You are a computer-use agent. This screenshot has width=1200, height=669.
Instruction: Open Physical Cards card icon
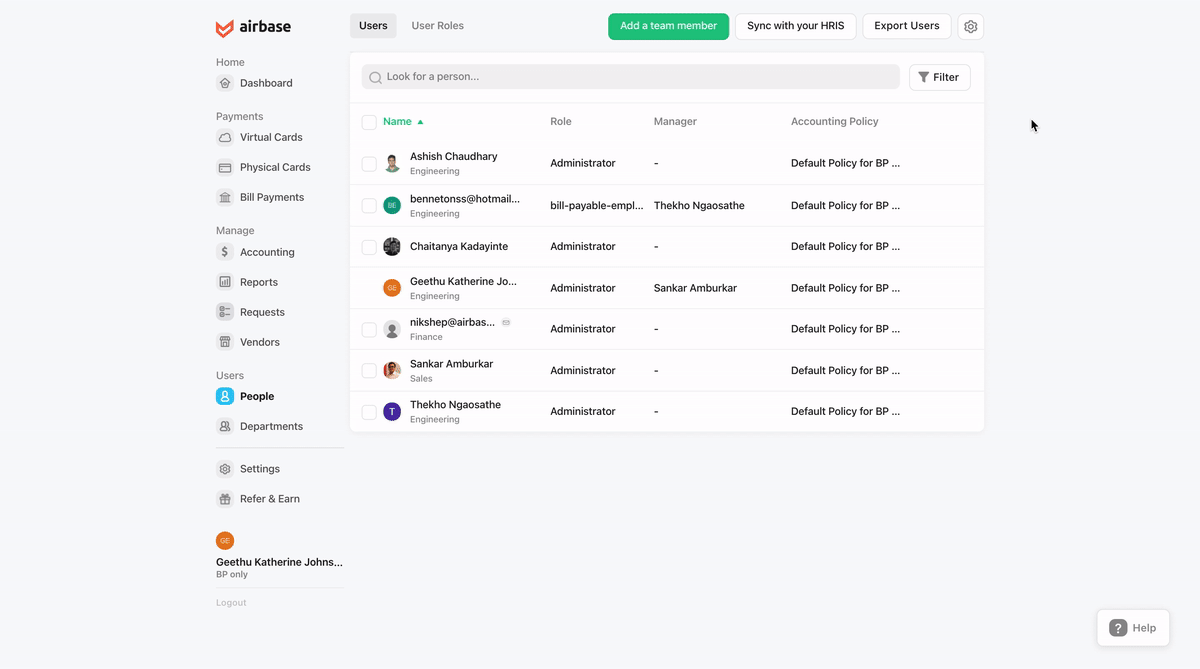click(225, 167)
